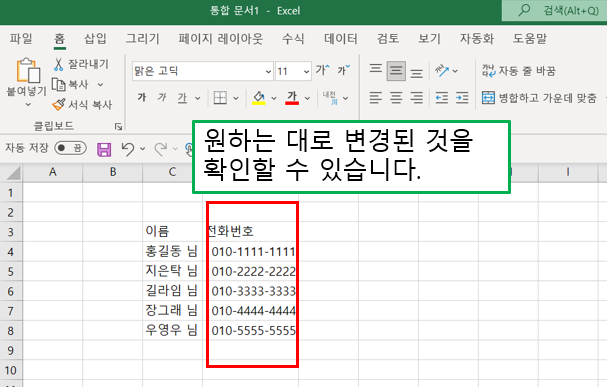This screenshot has height=387, width=607.
Task: Click the undo arrow icon
Action: [128, 149]
